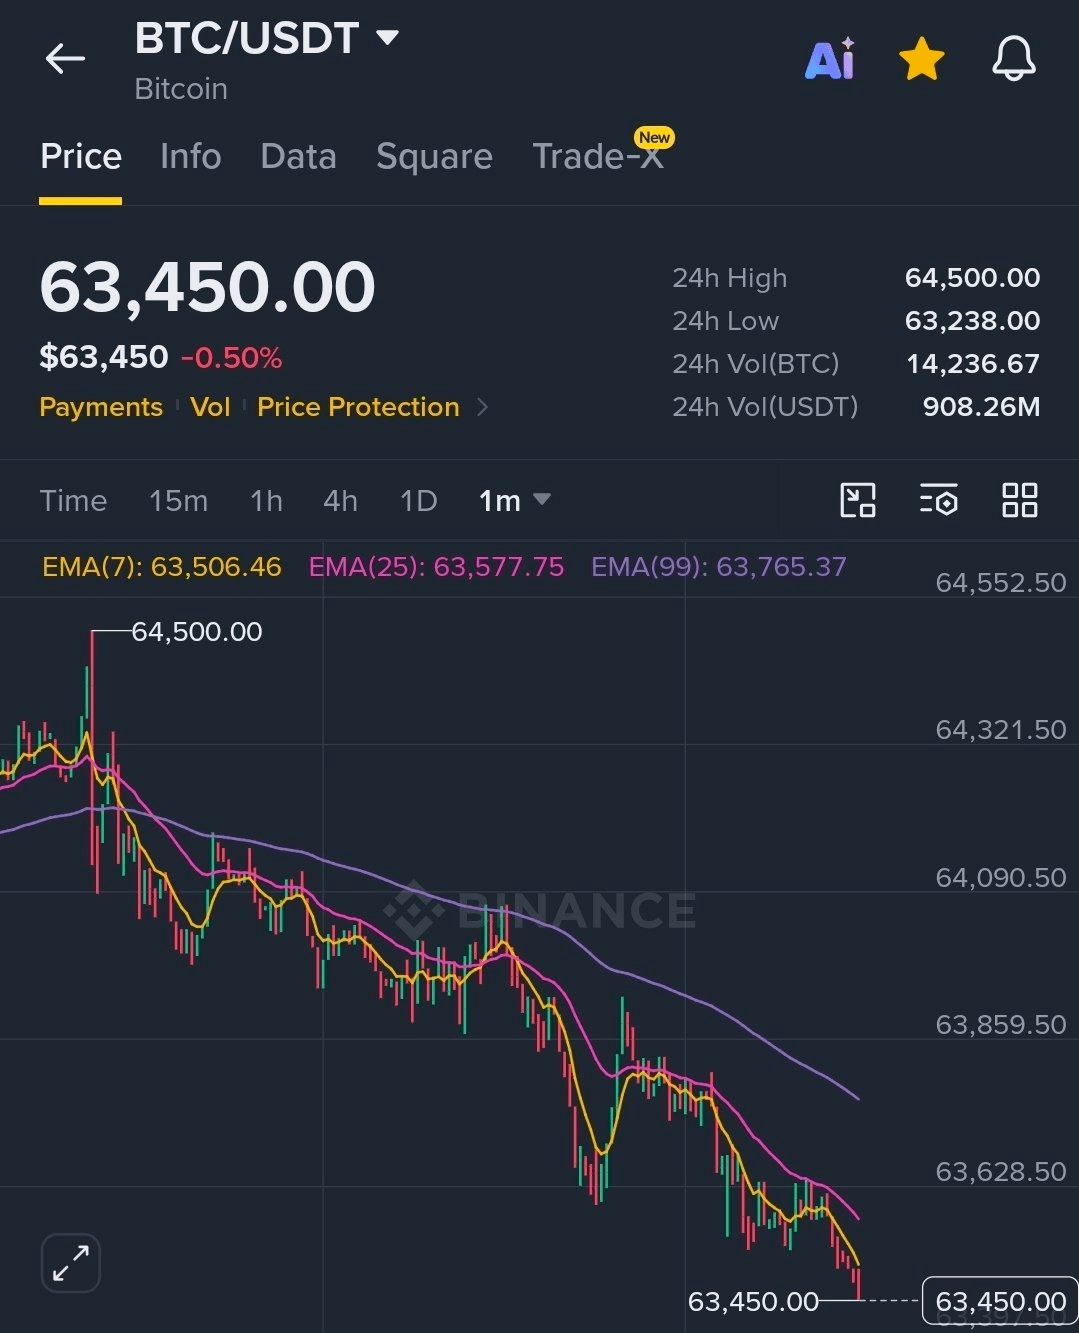Screen dimensions: 1079x1333
Task: Click the 24h Vol(USDT) value 908.26M
Action: point(981,407)
